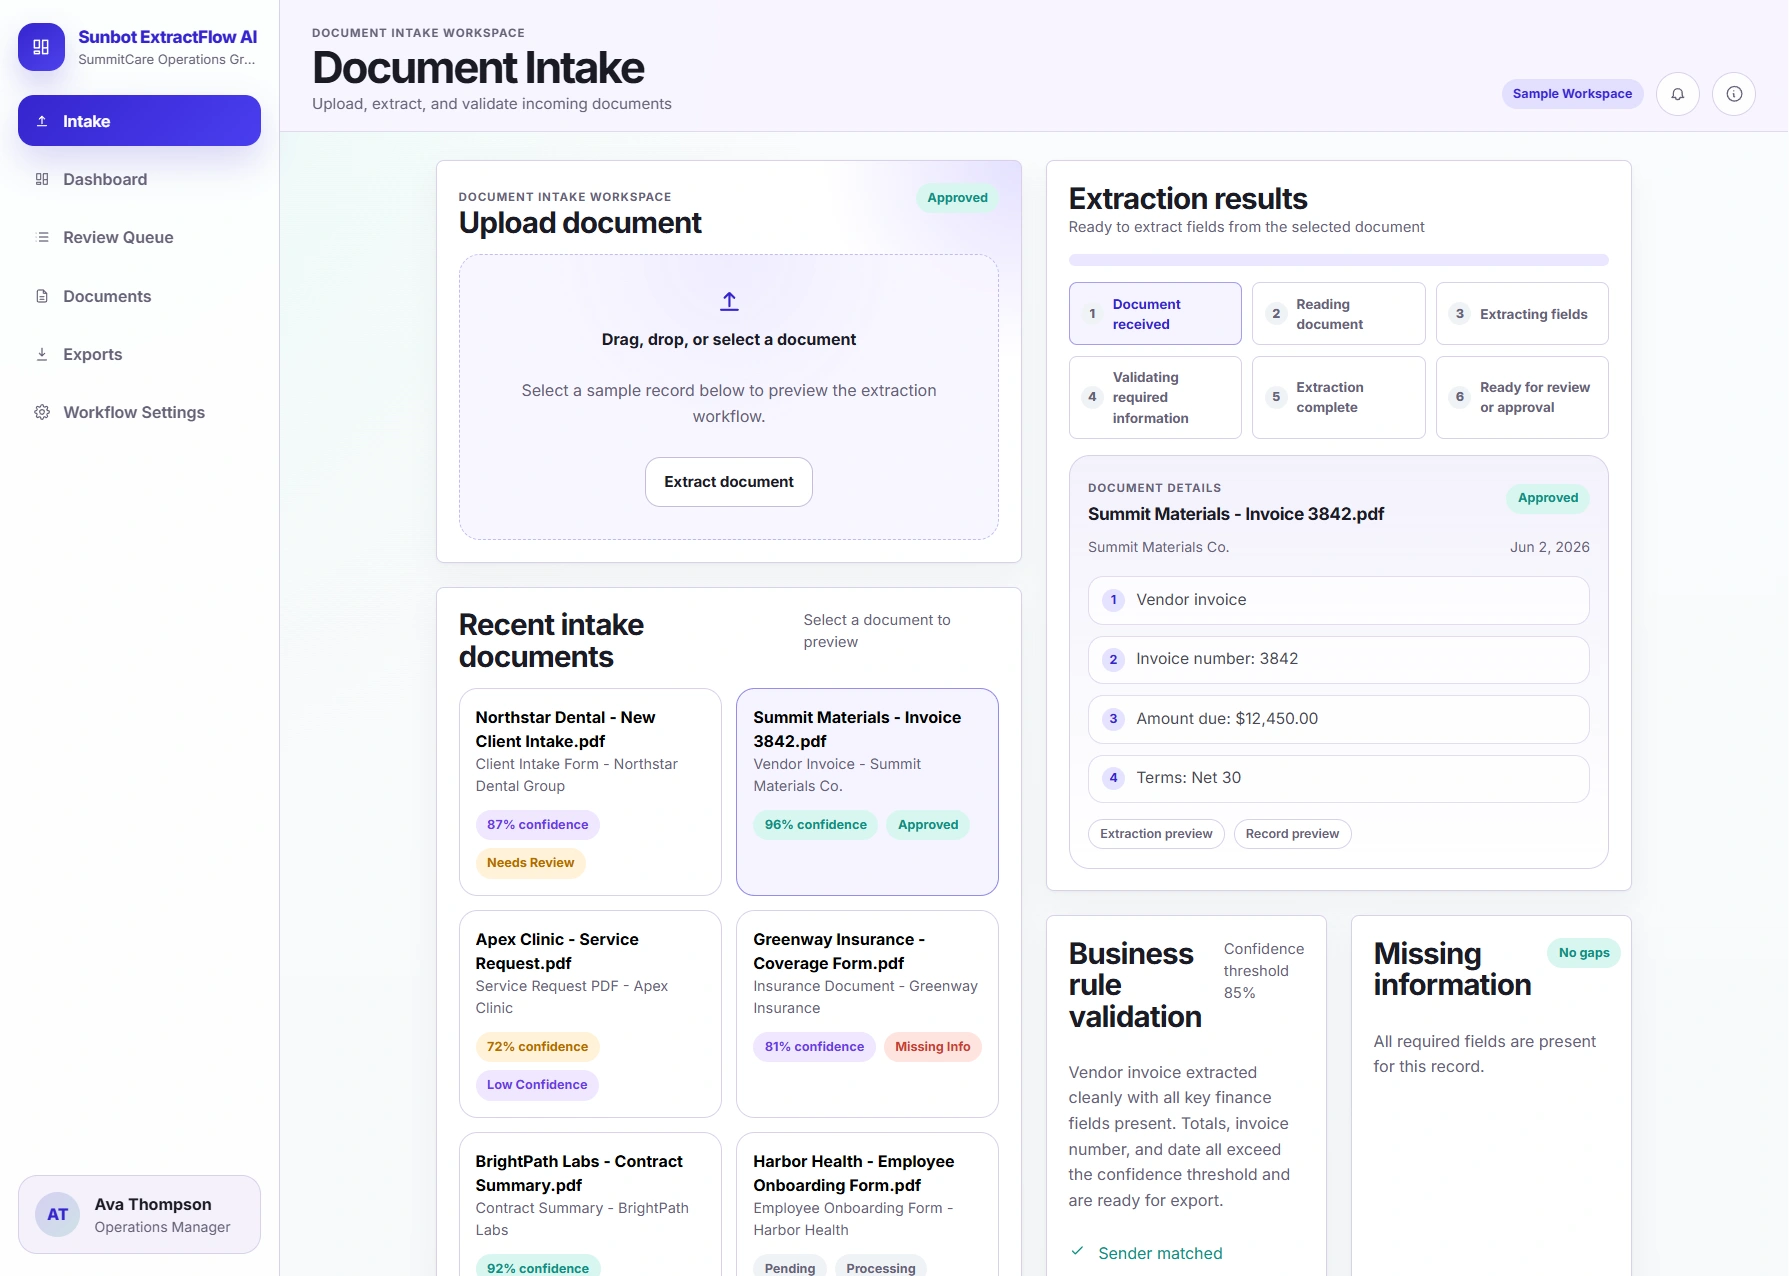The height and width of the screenshot is (1276, 1789).
Task: Click the Extracting fields step
Action: pos(1522,314)
